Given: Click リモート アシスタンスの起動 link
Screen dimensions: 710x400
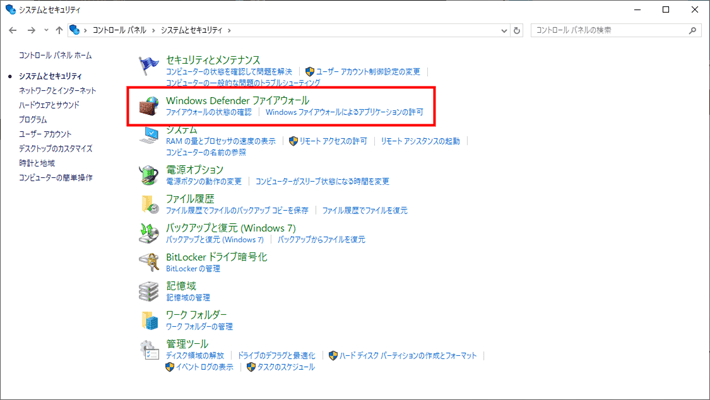Looking at the screenshot, I should (420, 141).
